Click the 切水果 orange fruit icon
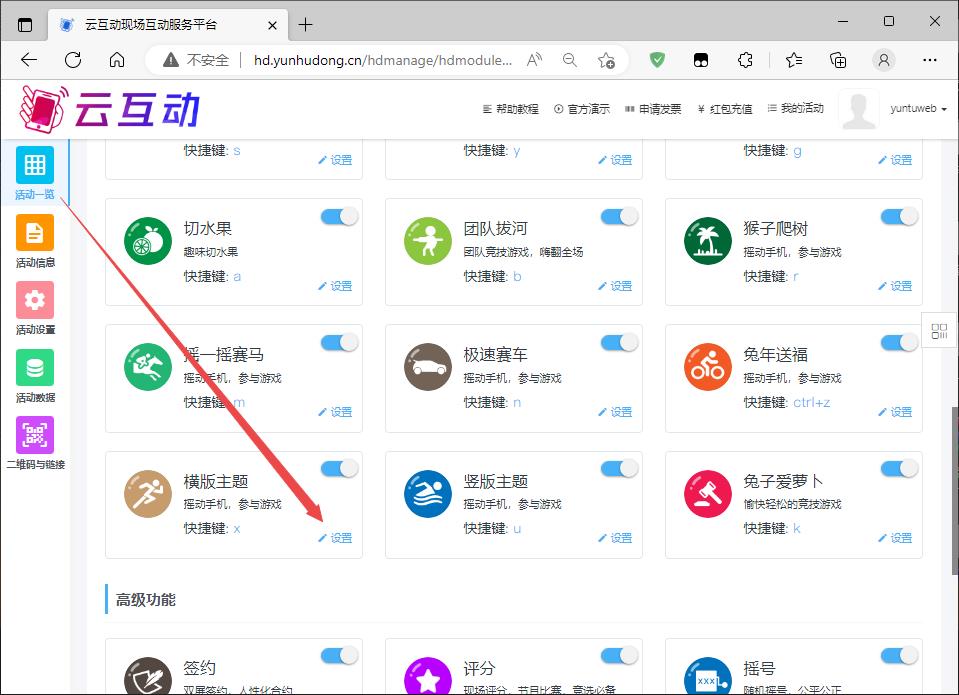 148,242
